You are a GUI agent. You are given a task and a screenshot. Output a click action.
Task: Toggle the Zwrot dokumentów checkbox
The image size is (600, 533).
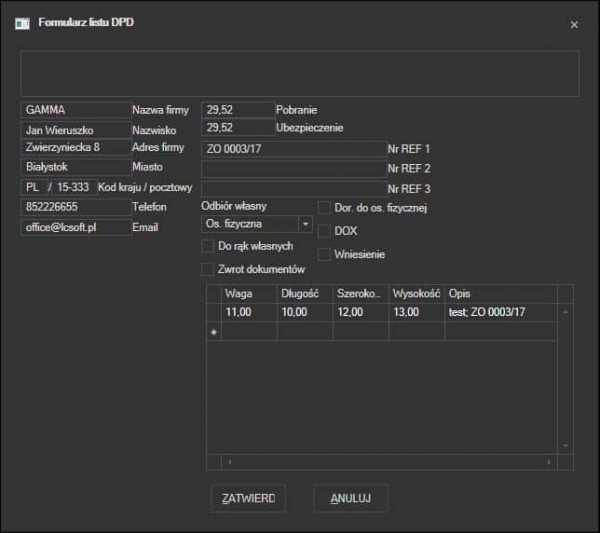click(x=207, y=269)
